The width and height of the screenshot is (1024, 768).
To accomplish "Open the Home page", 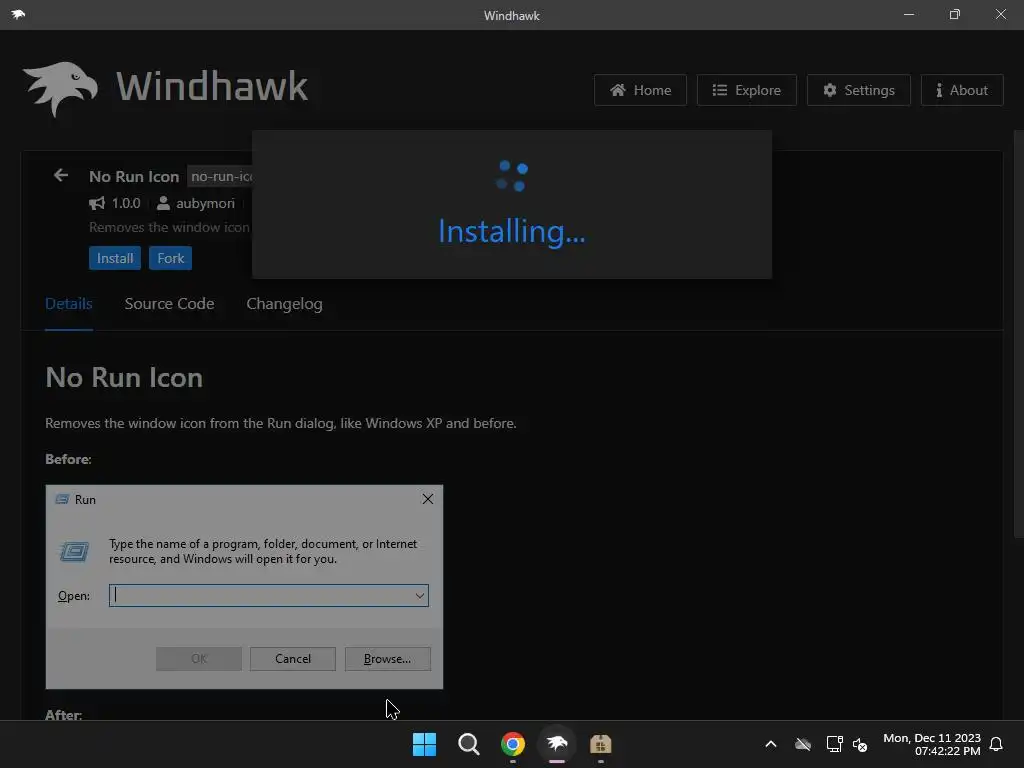I will coord(640,90).
